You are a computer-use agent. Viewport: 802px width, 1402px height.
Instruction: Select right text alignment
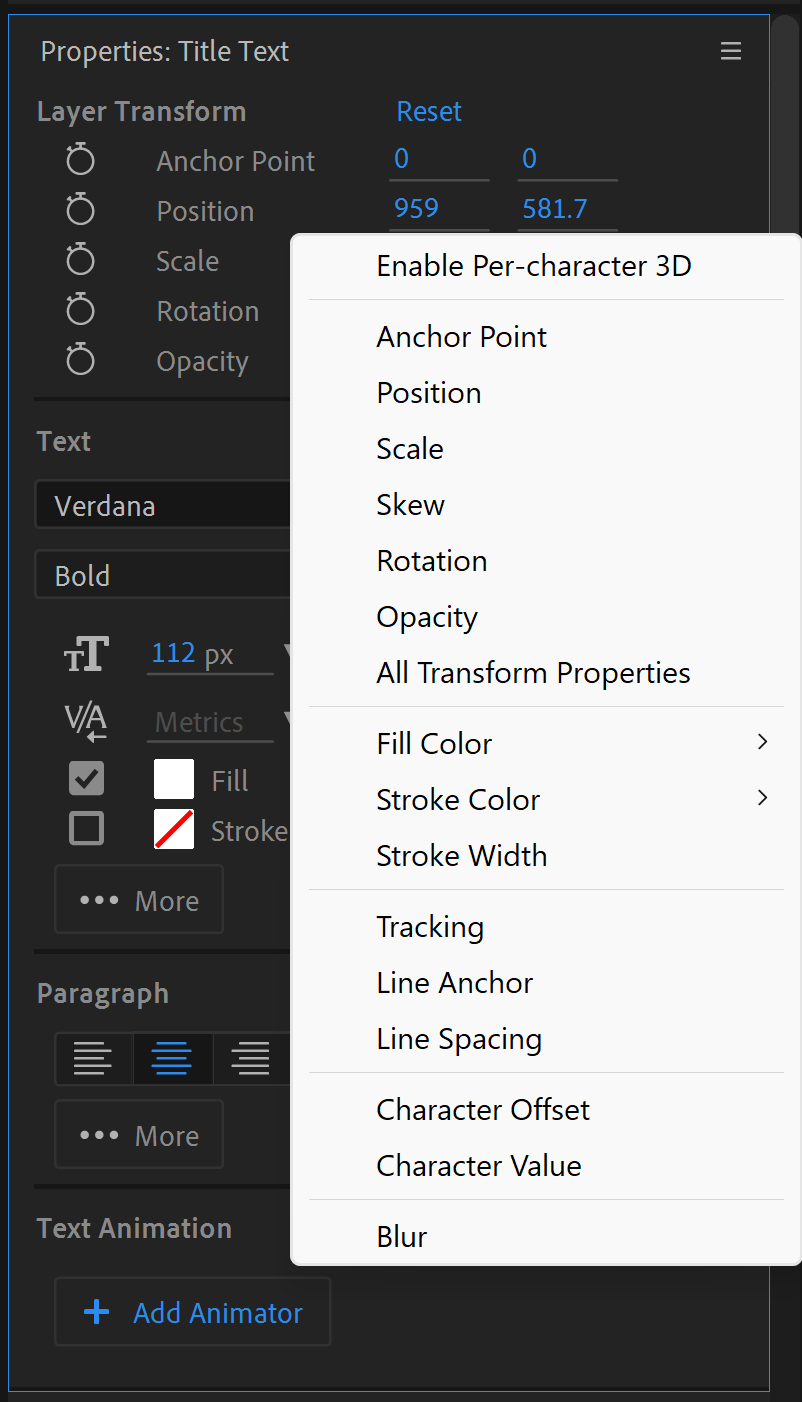(251, 1058)
